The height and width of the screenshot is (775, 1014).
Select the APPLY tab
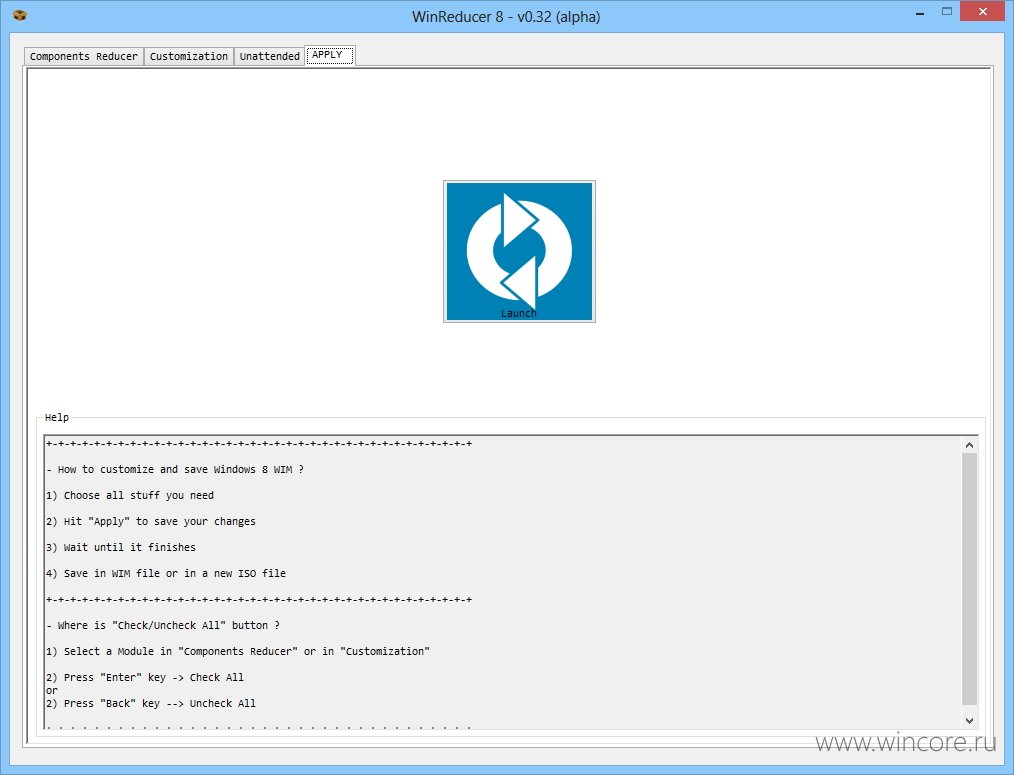tap(330, 55)
